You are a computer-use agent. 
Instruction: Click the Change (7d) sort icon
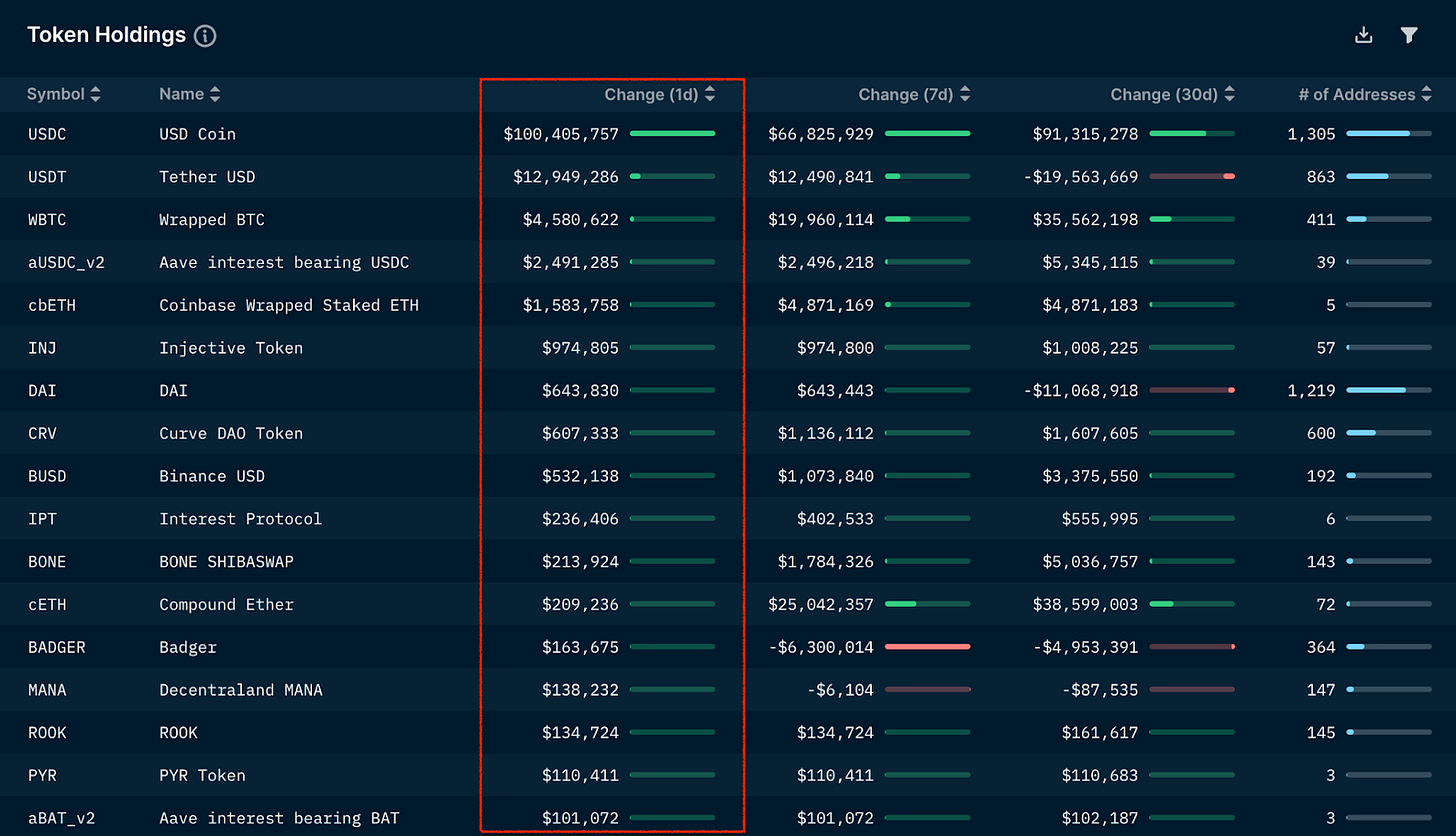coord(965,94)
